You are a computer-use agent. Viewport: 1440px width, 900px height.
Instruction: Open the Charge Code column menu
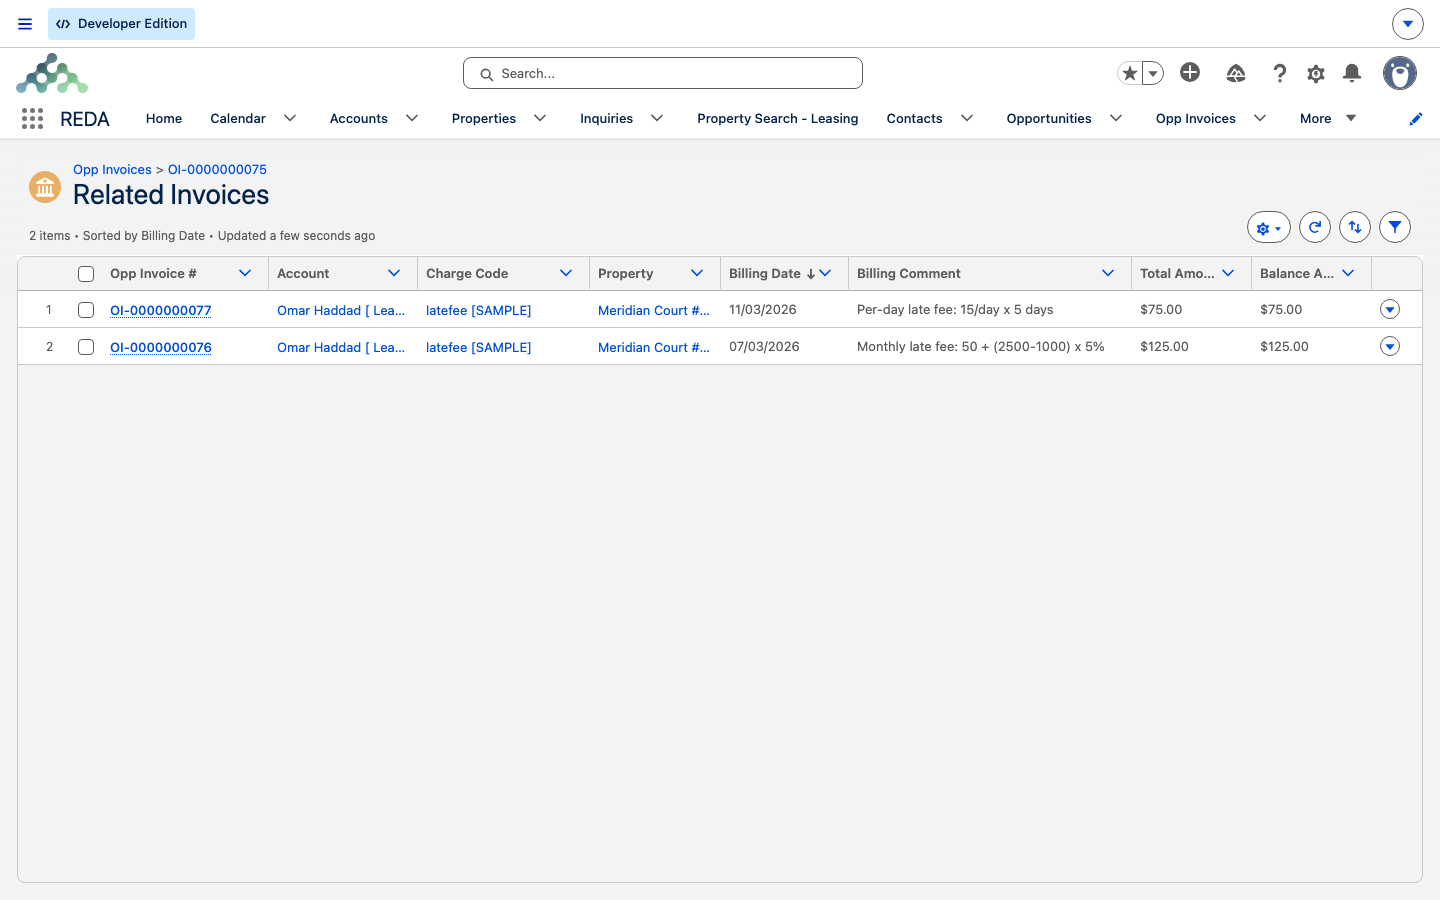coord(566,274)
